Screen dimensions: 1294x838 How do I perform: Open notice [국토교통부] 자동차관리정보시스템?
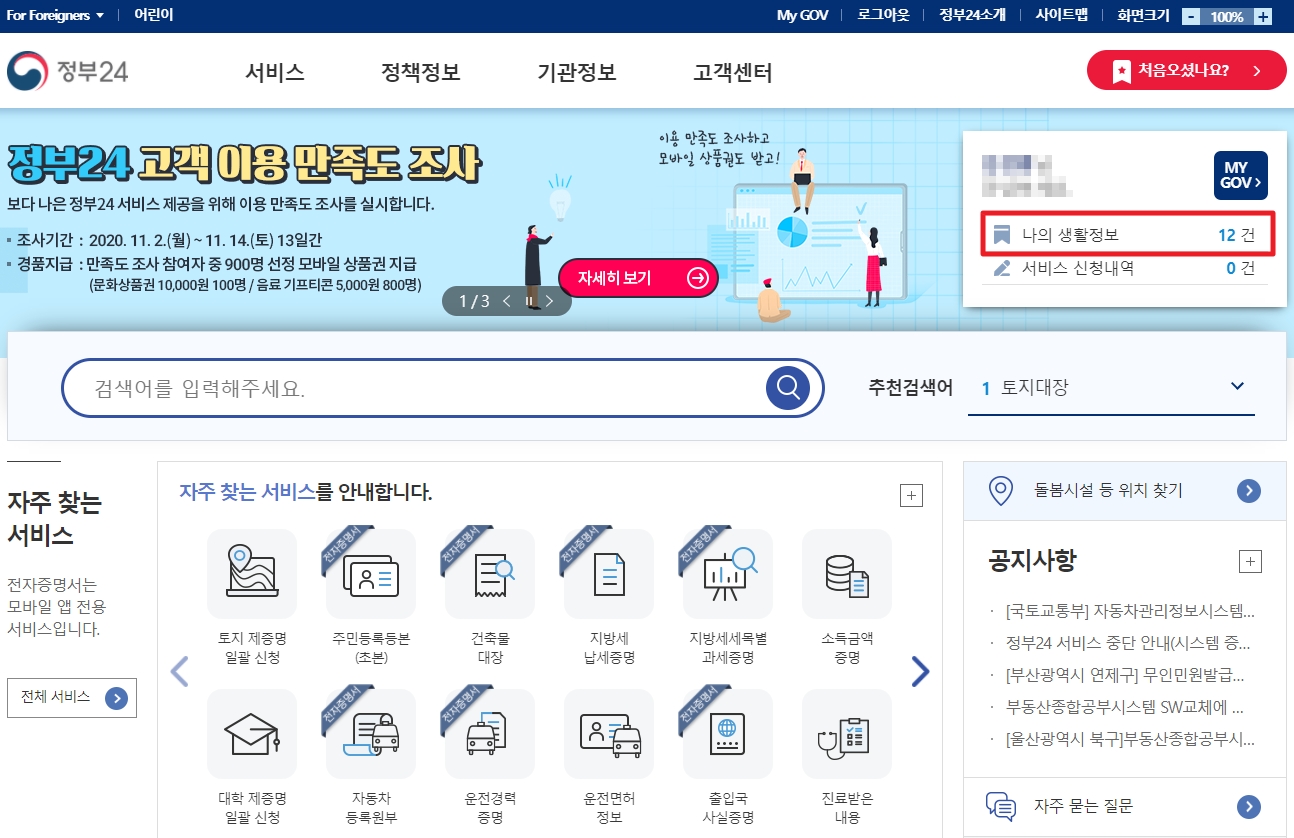[1130, 611]
